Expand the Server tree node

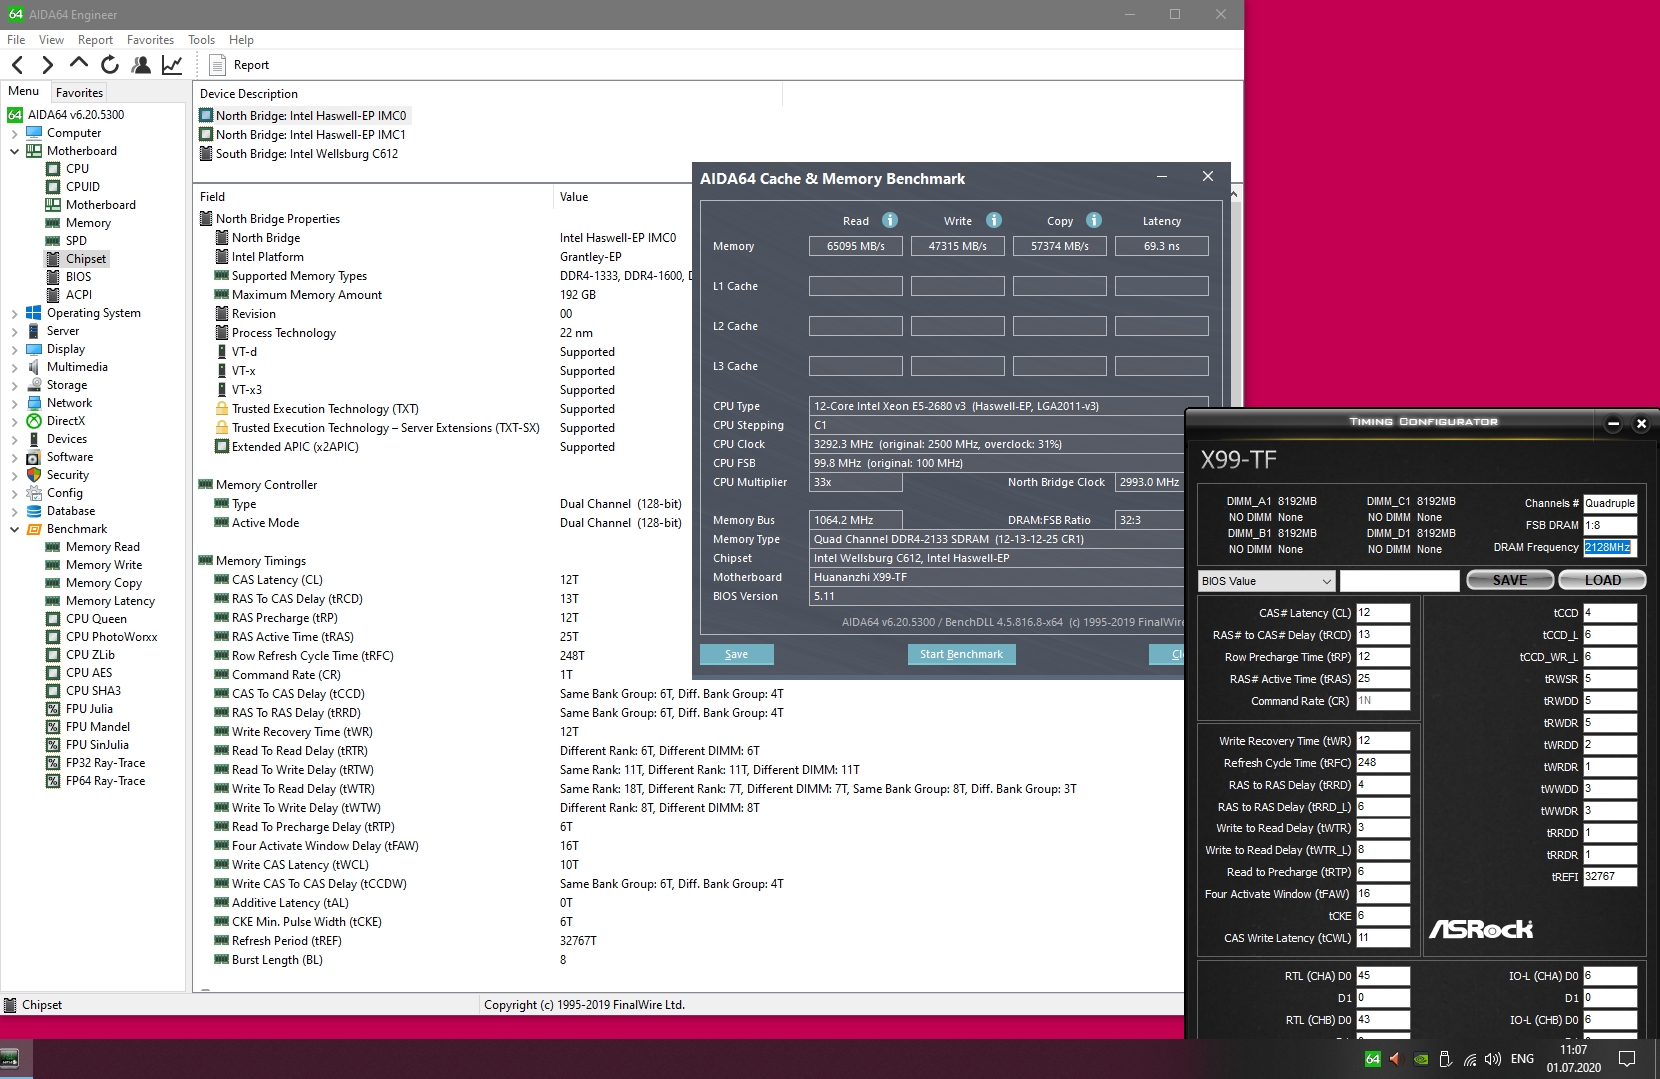point(14,331)
